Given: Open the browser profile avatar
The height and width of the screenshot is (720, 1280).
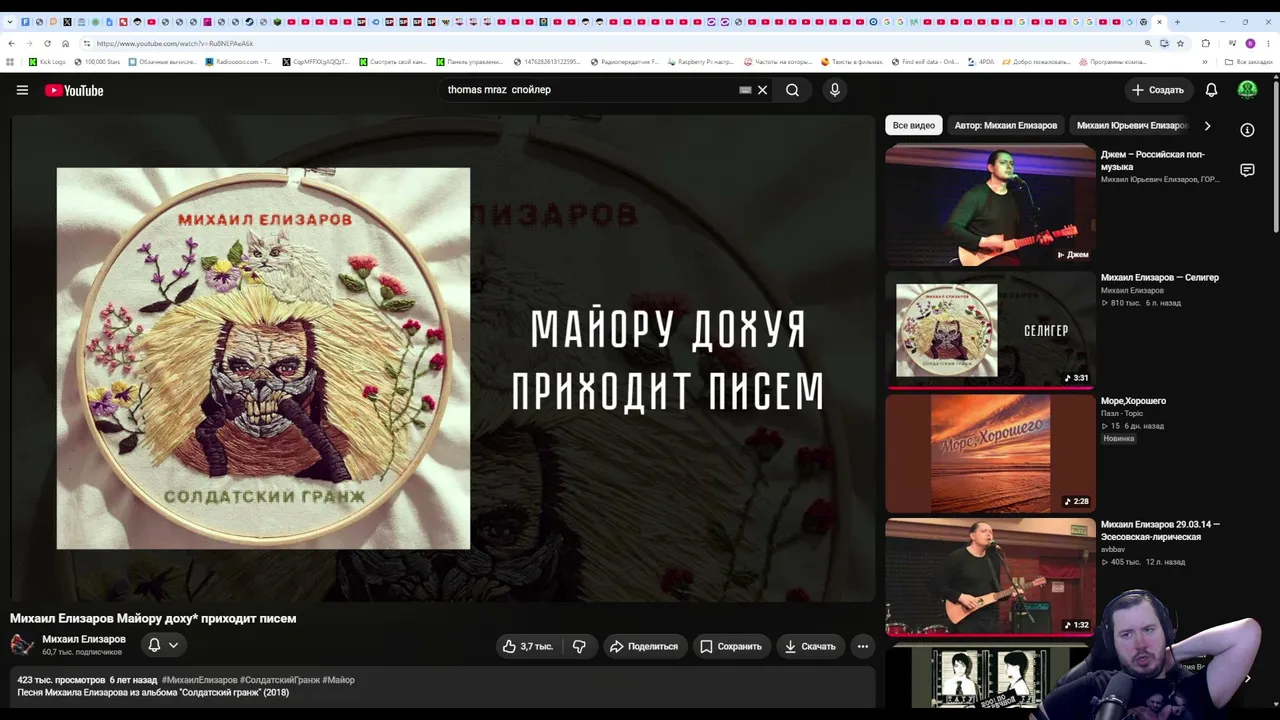Looking at the screenshot, I should point(1250,43).
